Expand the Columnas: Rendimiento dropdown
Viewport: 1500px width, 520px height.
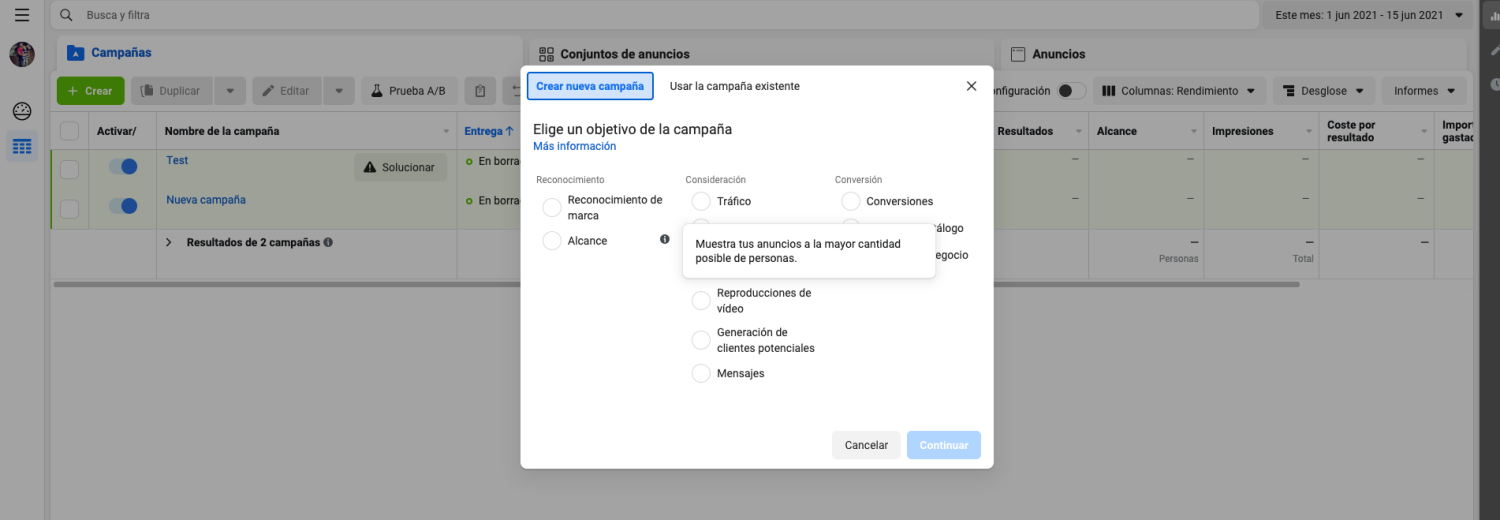[1179, 91]
